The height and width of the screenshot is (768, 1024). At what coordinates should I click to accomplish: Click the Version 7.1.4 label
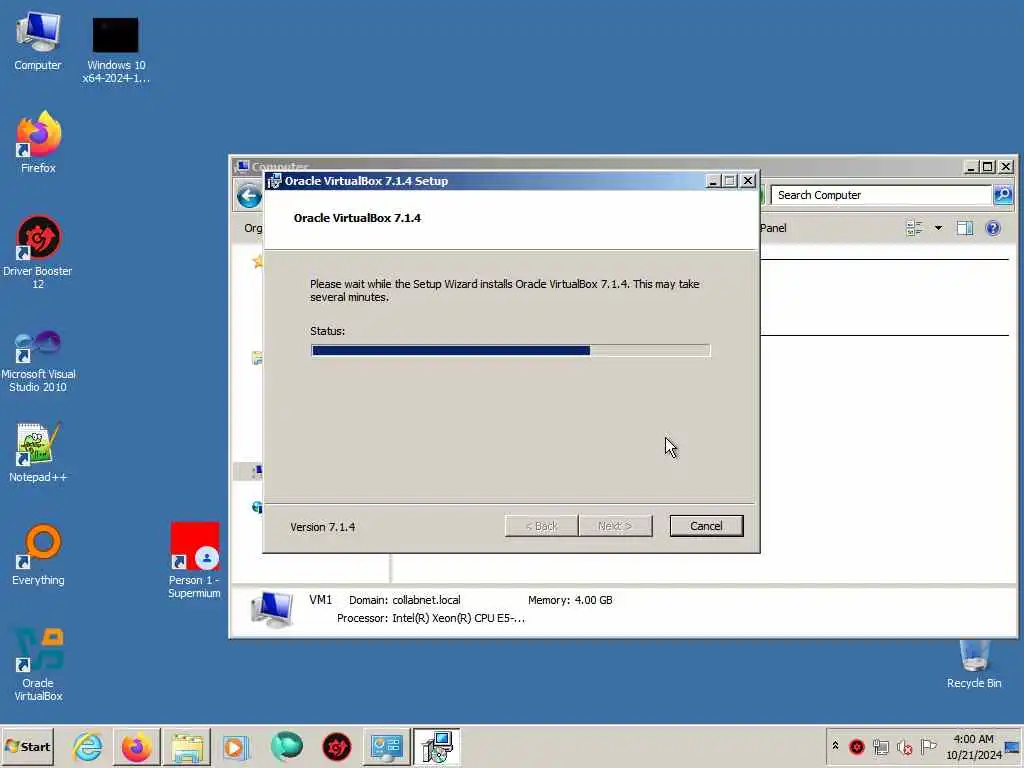[323, 527]
